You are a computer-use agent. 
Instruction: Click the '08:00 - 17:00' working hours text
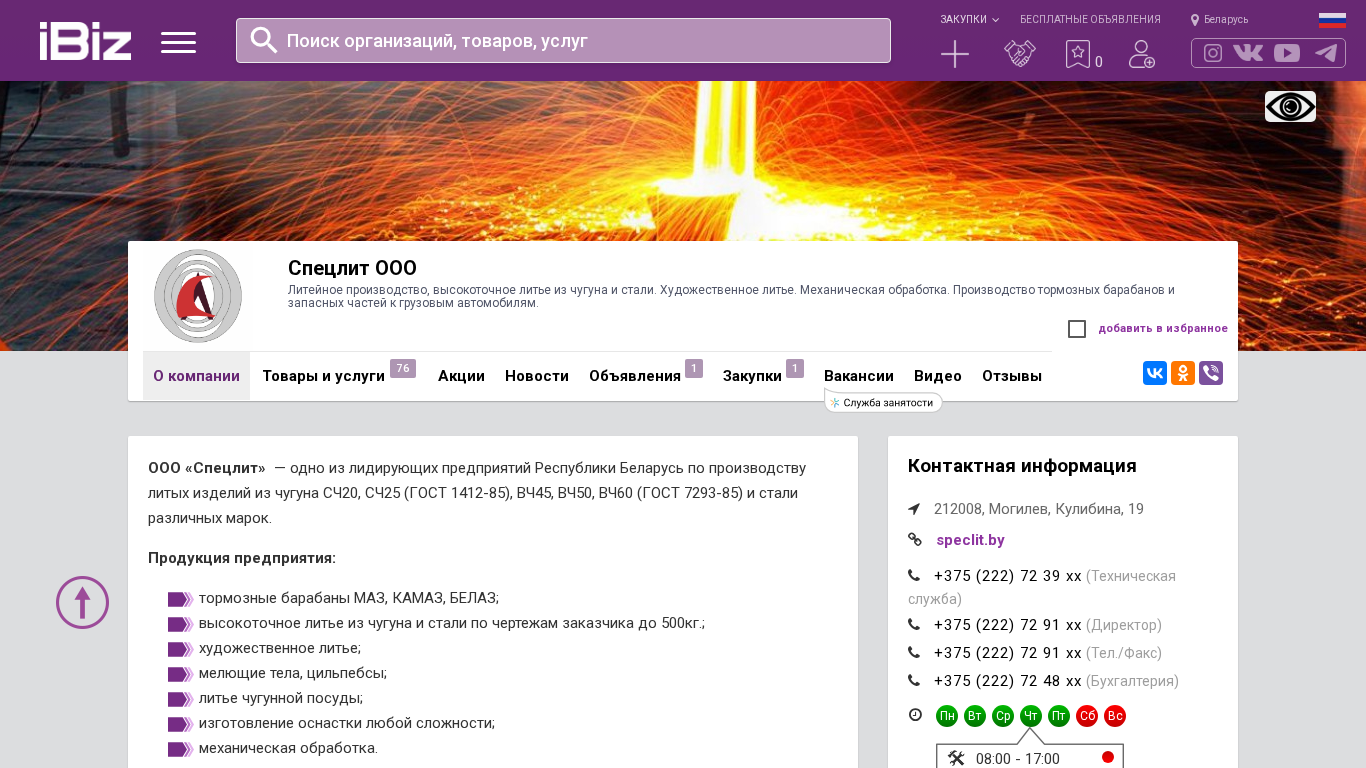pyautogui.click(x=1018, y=759)
